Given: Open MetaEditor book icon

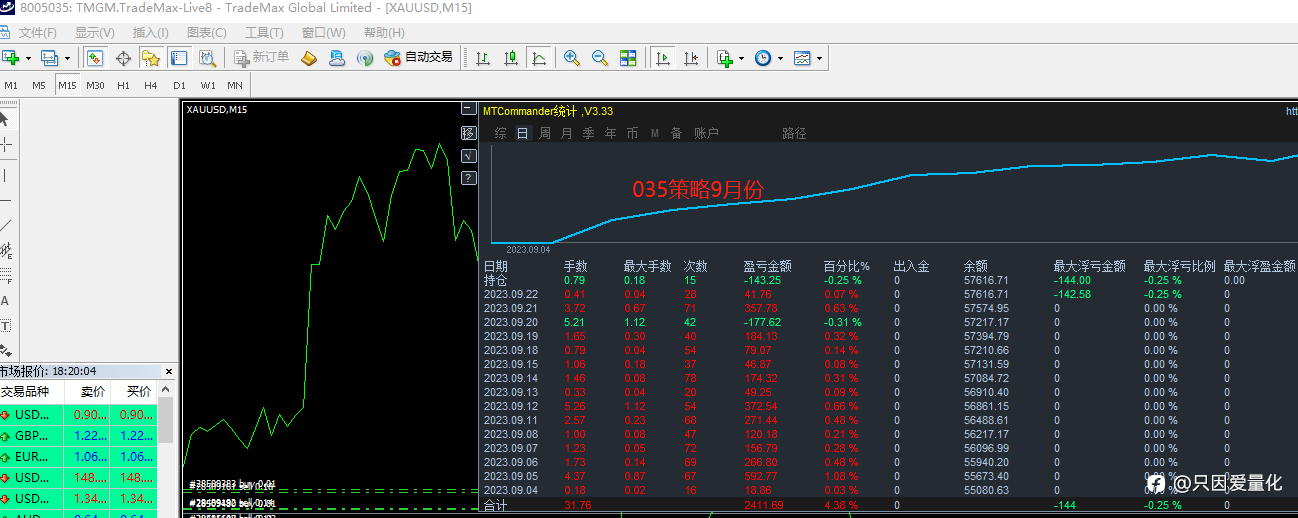Looking at the screenshot, I should (x=309, y=58).
